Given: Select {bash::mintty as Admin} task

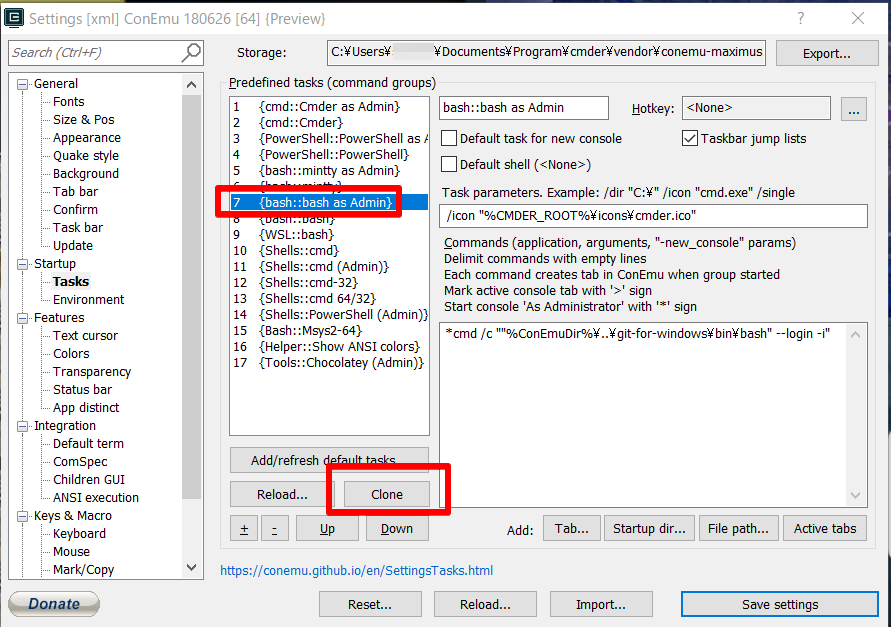Looking at the screenshot, I should (x=329, y=171).
